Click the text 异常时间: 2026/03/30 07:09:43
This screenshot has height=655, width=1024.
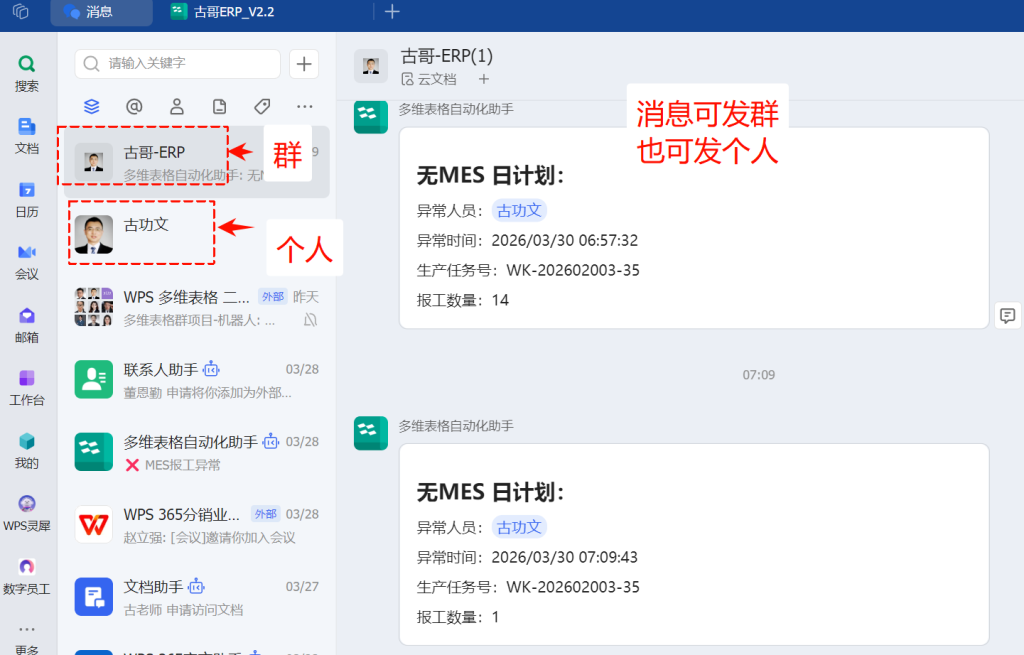[x=527, y=557]
